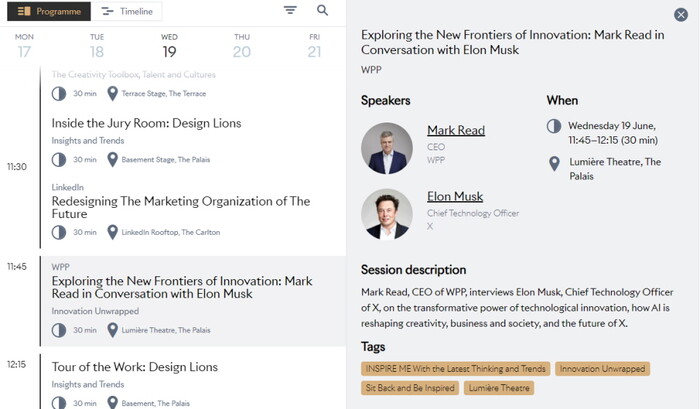Click the Sit Back and Be Inspired tag
The image size is (700, 409).
click(x=410, y=388)
